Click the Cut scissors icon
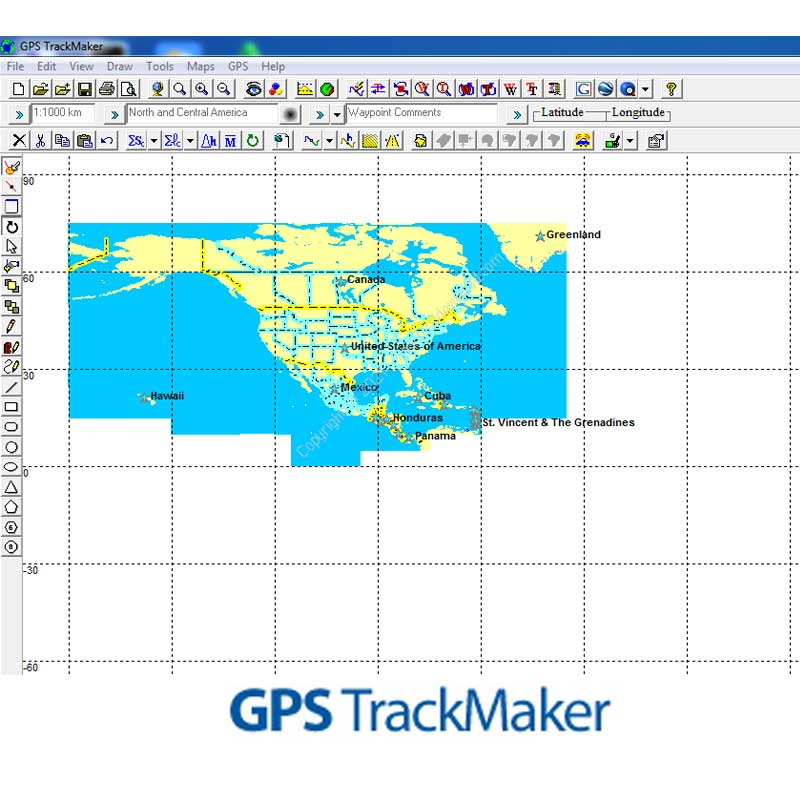Image resolution: width=800 pixels, height=800 pixels. point(40,141)
